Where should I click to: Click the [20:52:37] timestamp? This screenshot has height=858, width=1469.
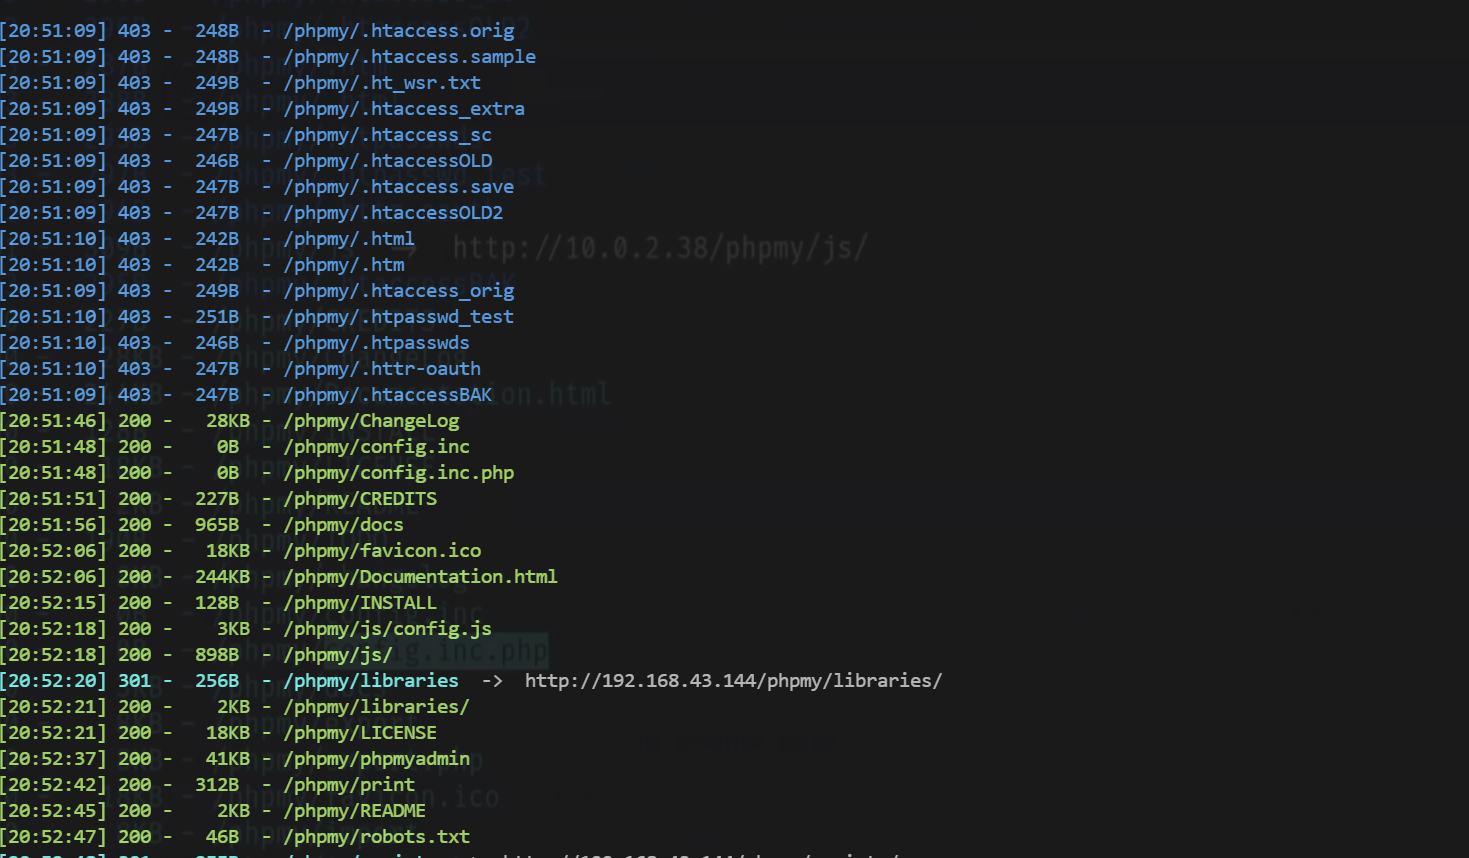coord(53,759)
